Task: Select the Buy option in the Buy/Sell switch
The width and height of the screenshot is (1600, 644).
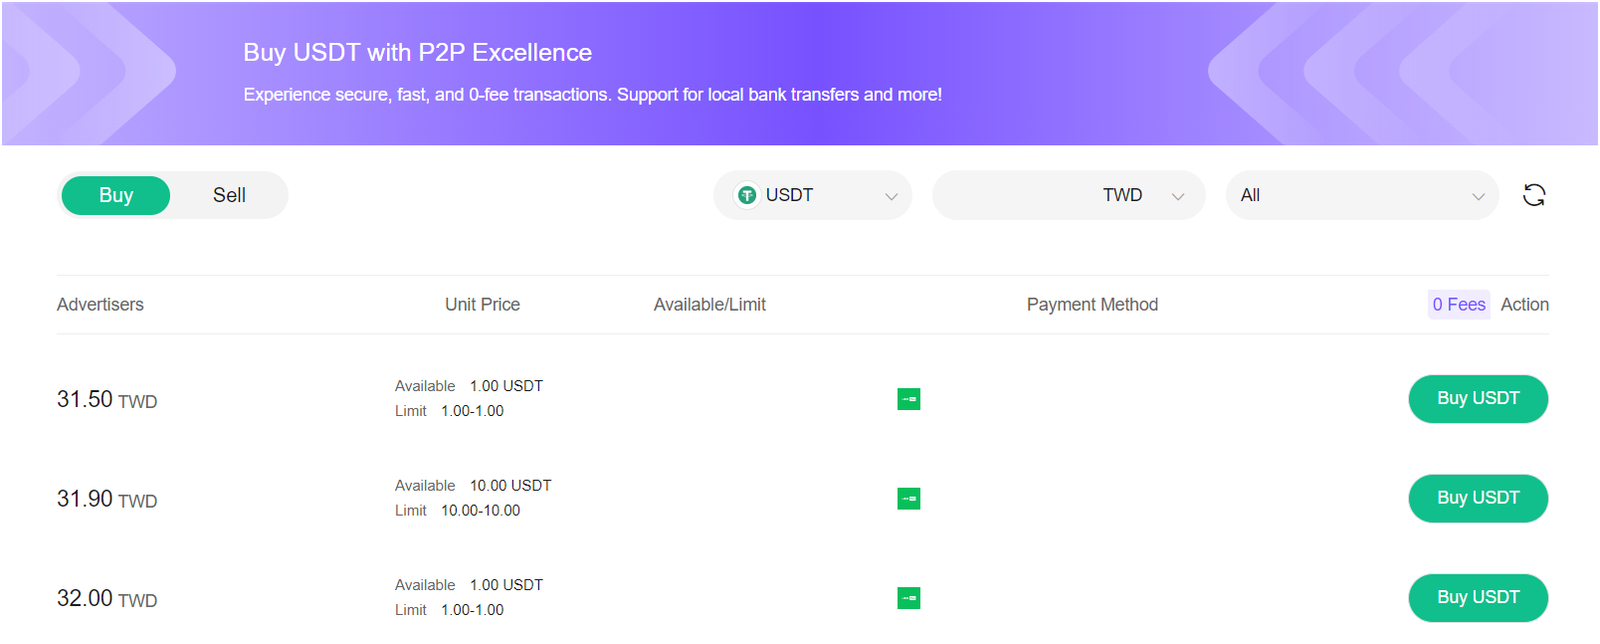Action: pyautogui.click(x=114, y=195)
